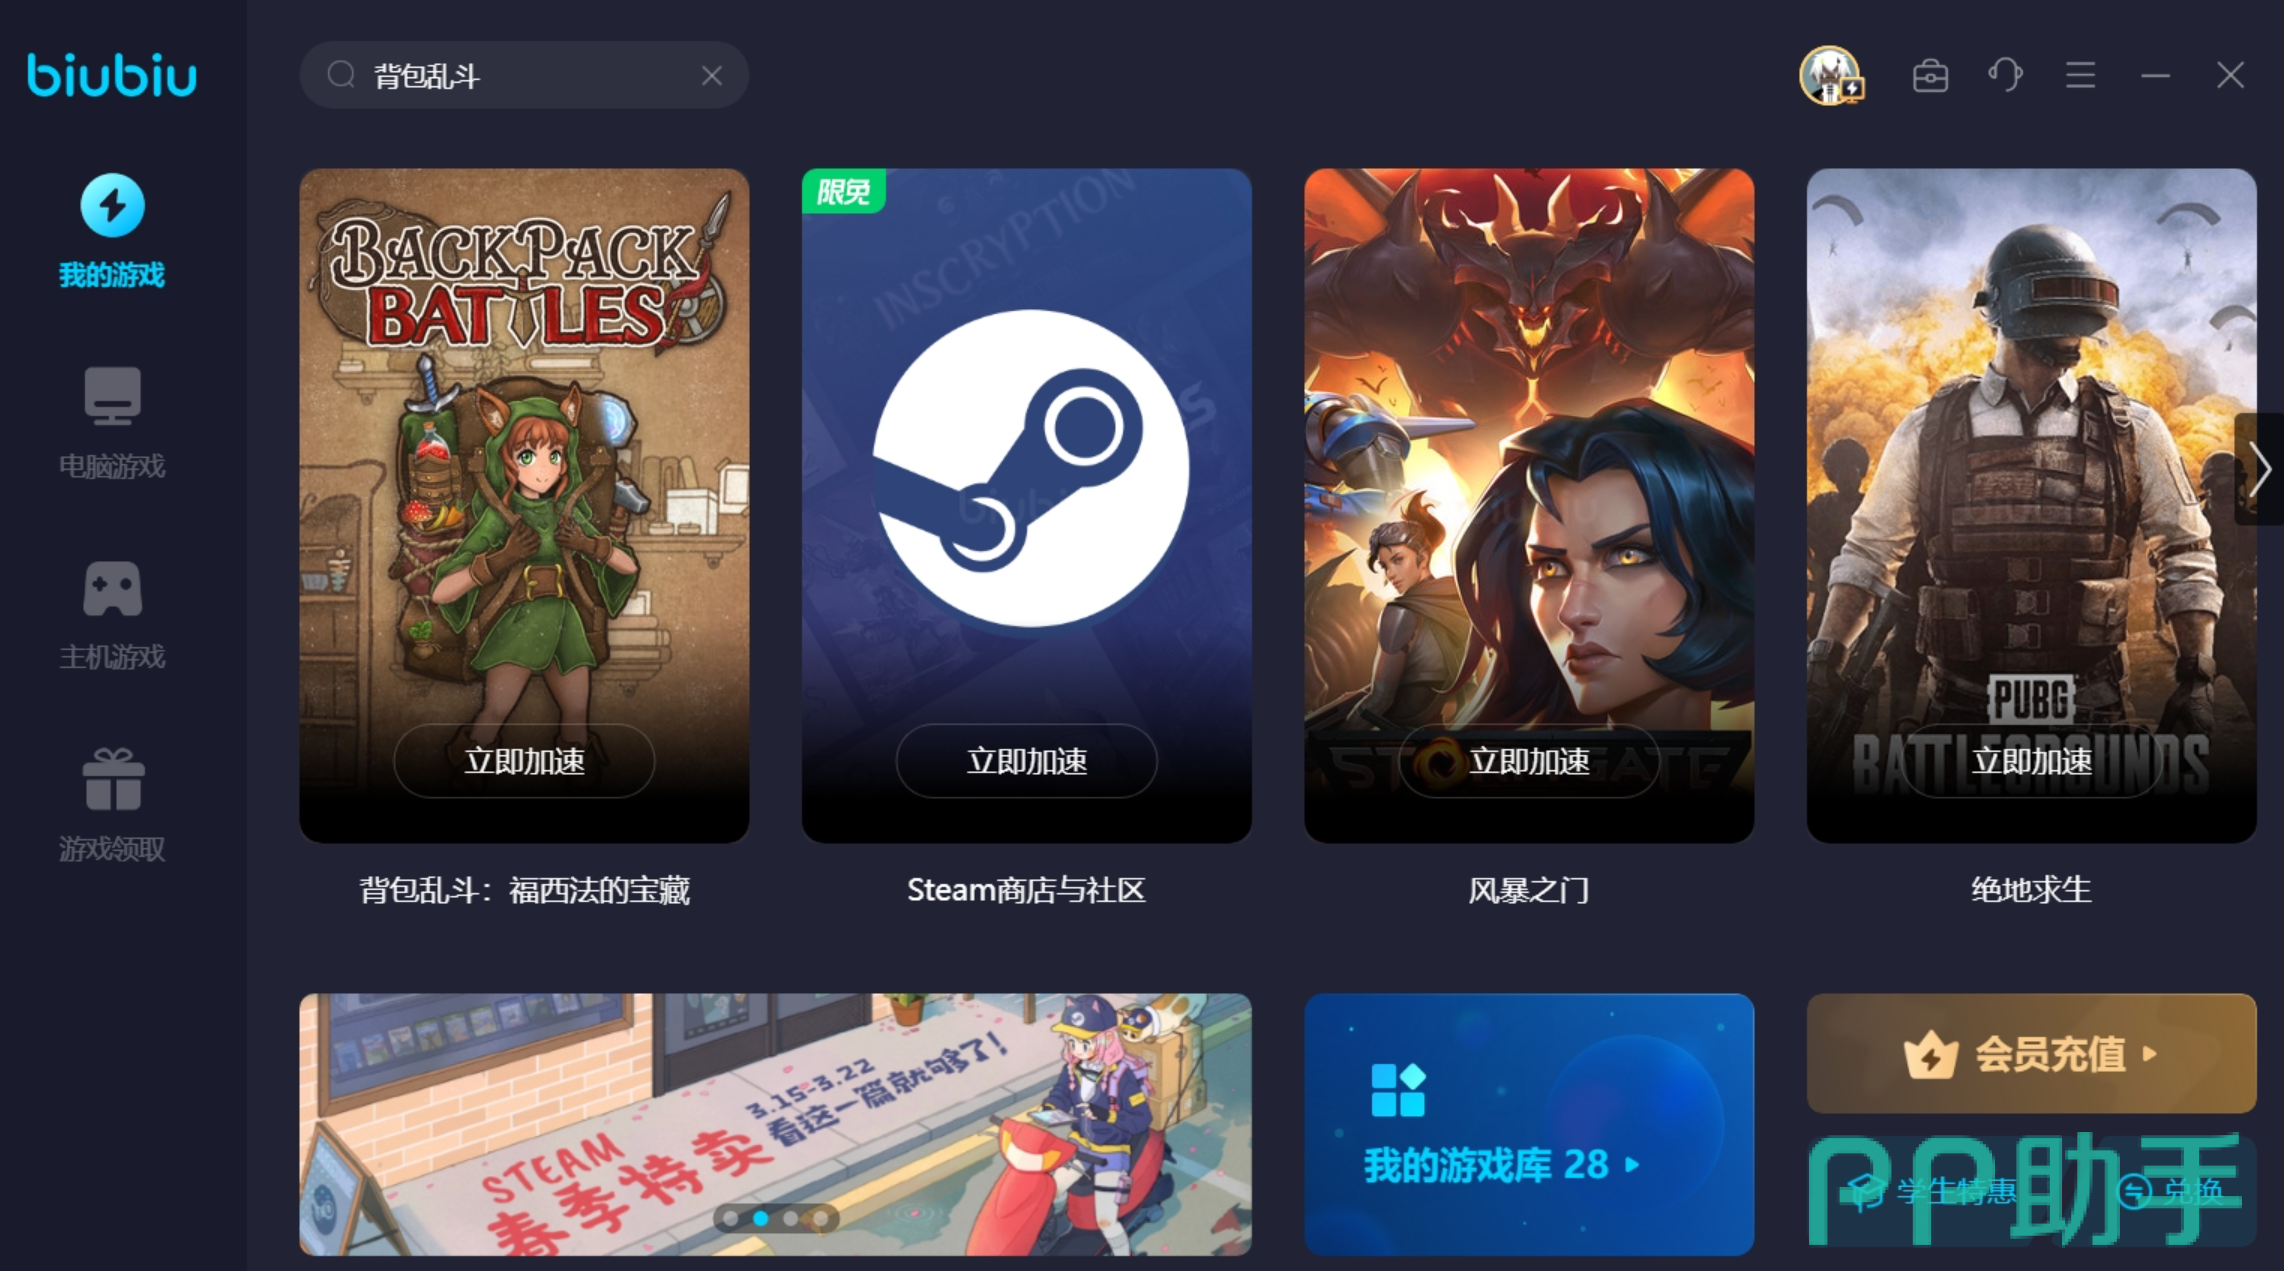
Task: Open the toolbox briefcase icon
Action: (1929, 76)
